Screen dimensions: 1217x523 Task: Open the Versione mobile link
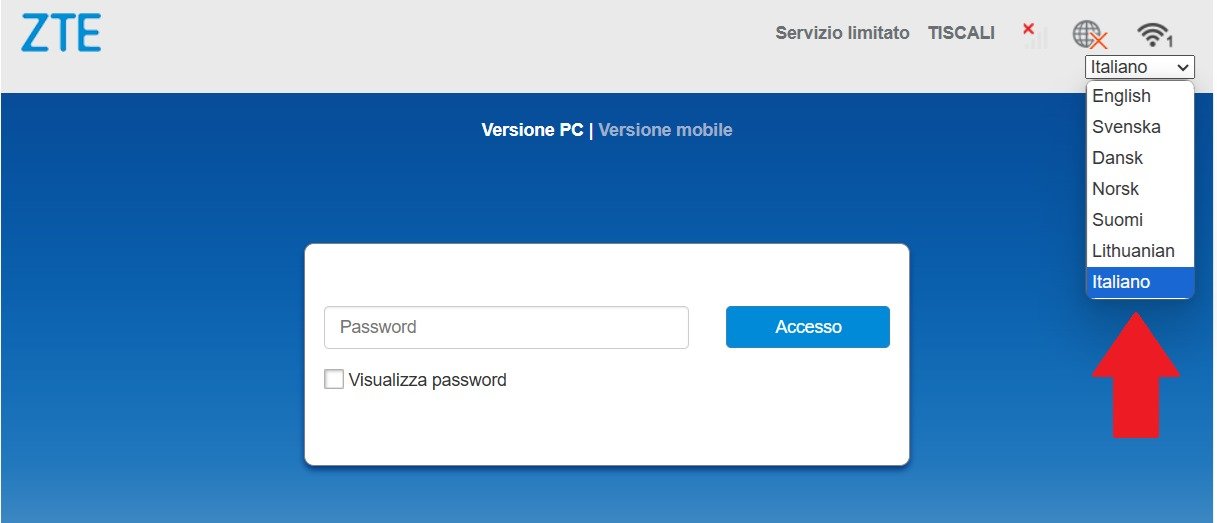pos(665,130)
